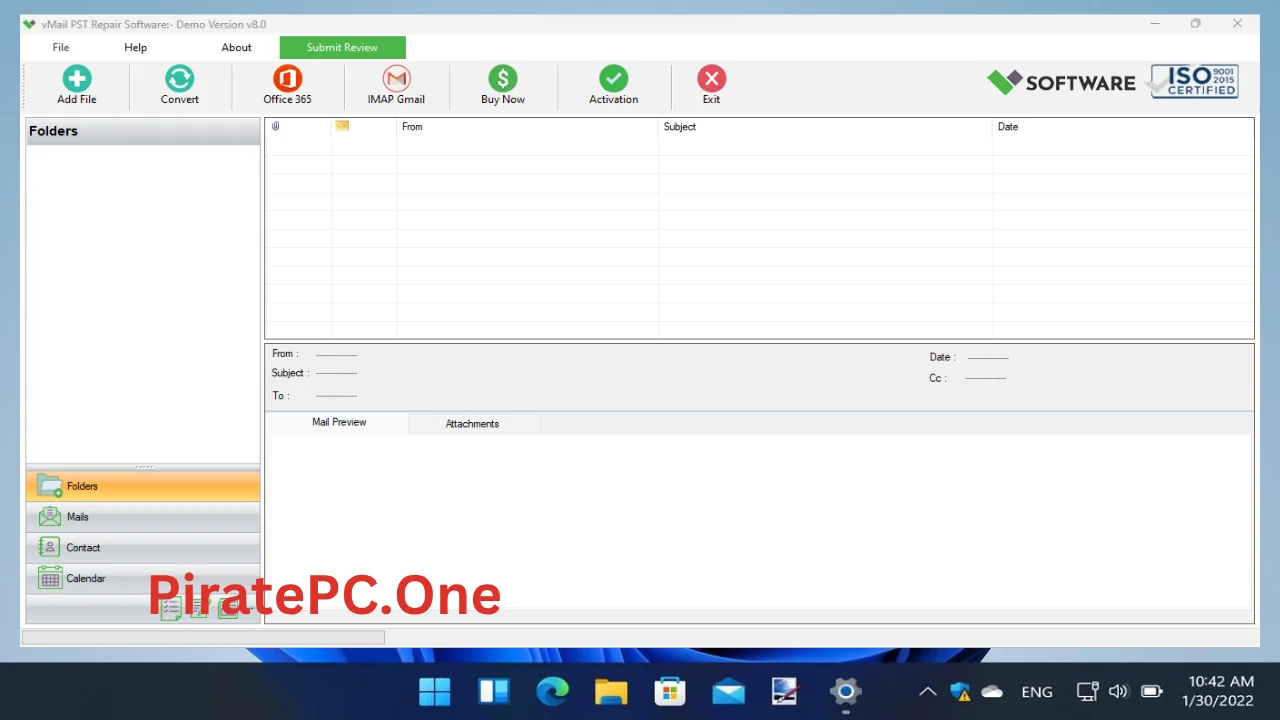
Task: Click the red Exit icon
Action: (x=711, y=79)
